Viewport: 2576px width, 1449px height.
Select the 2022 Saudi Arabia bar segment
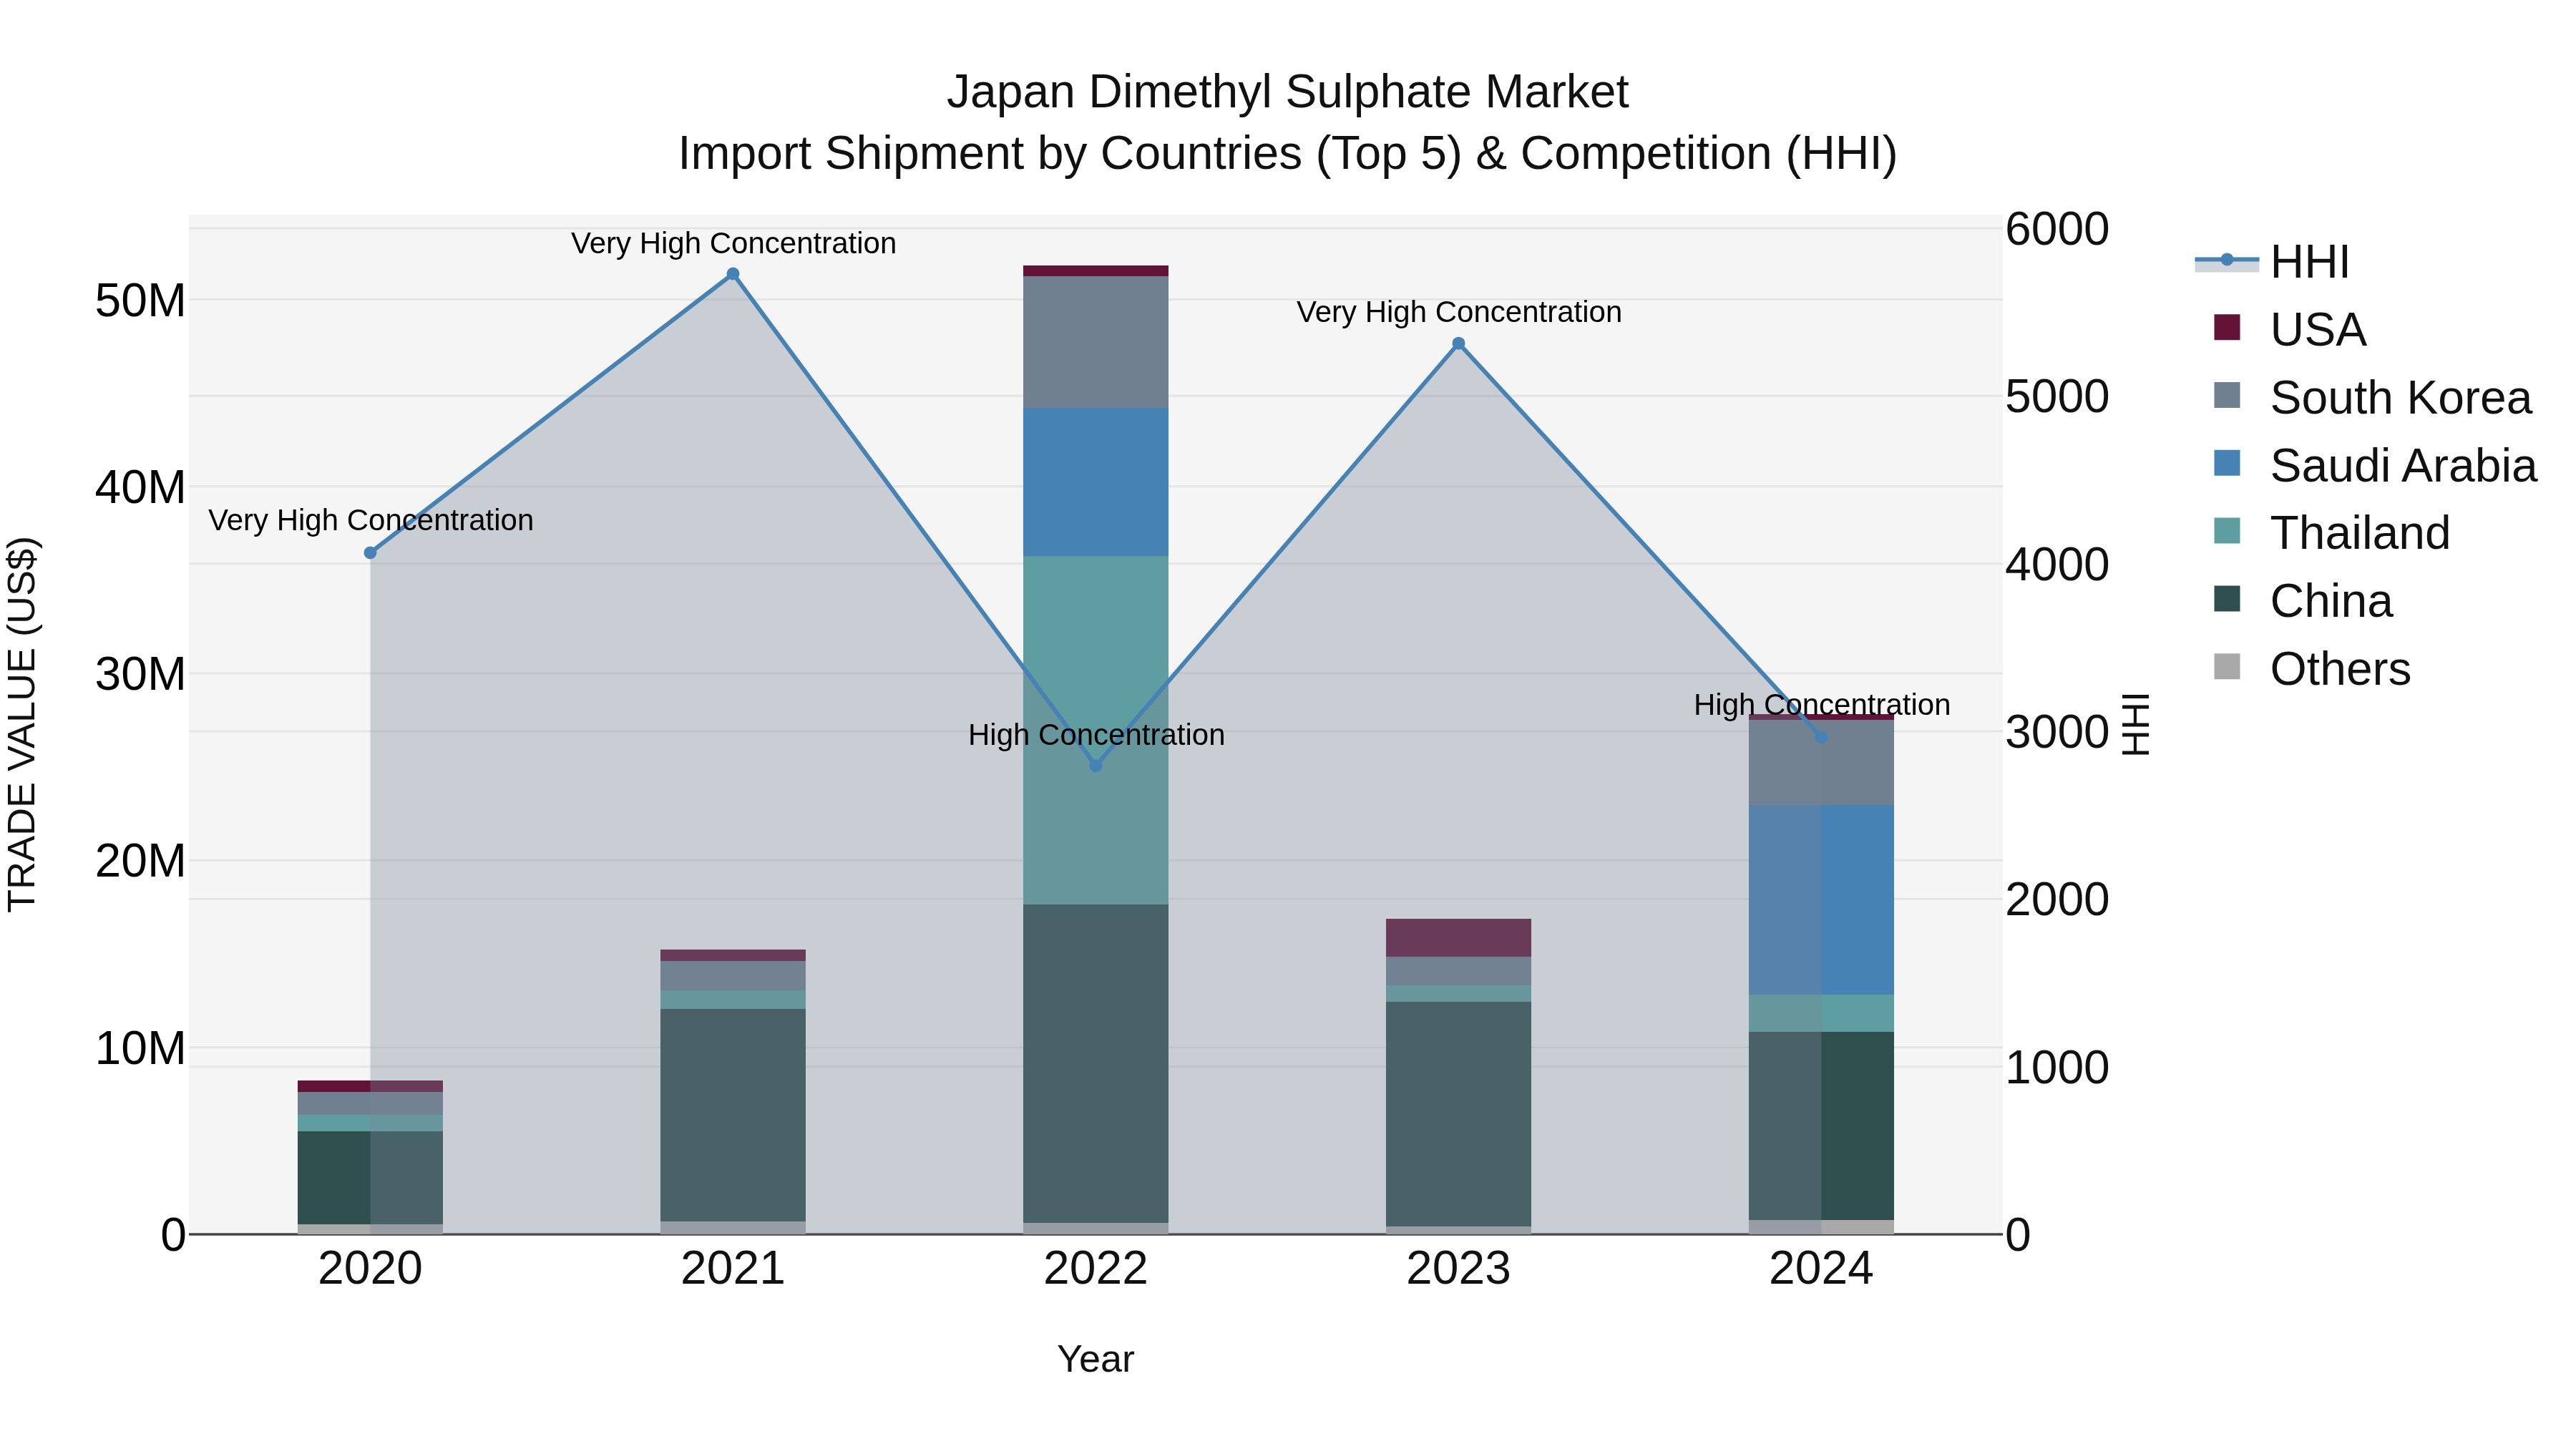click(1095, 482)
